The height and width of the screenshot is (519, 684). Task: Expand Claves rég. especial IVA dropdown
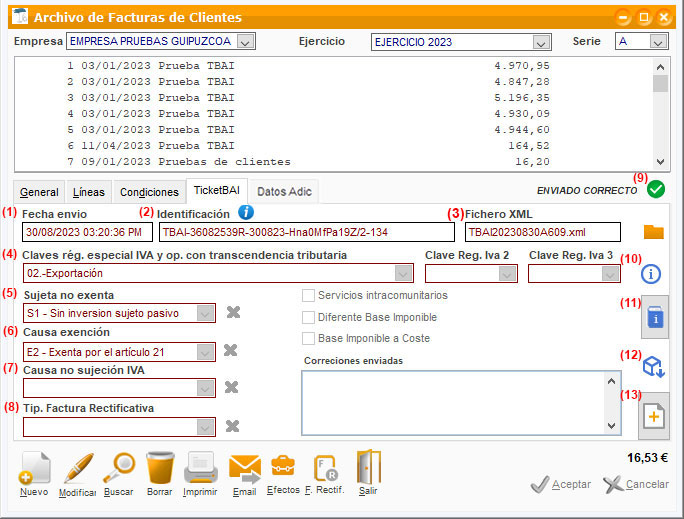[403, 273]
